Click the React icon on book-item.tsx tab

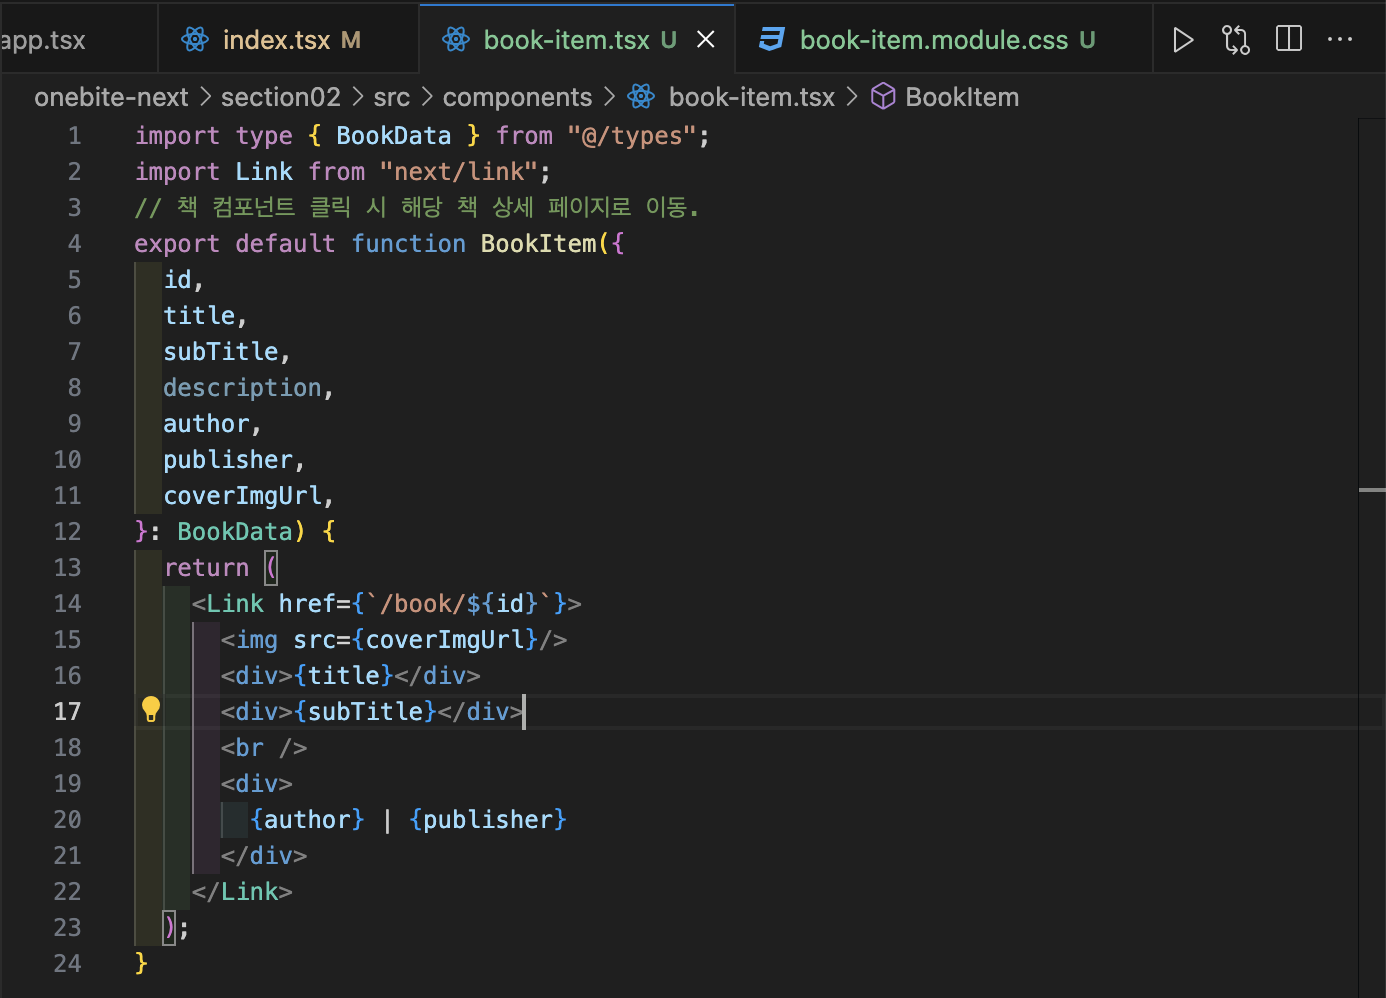click(456, 40)
